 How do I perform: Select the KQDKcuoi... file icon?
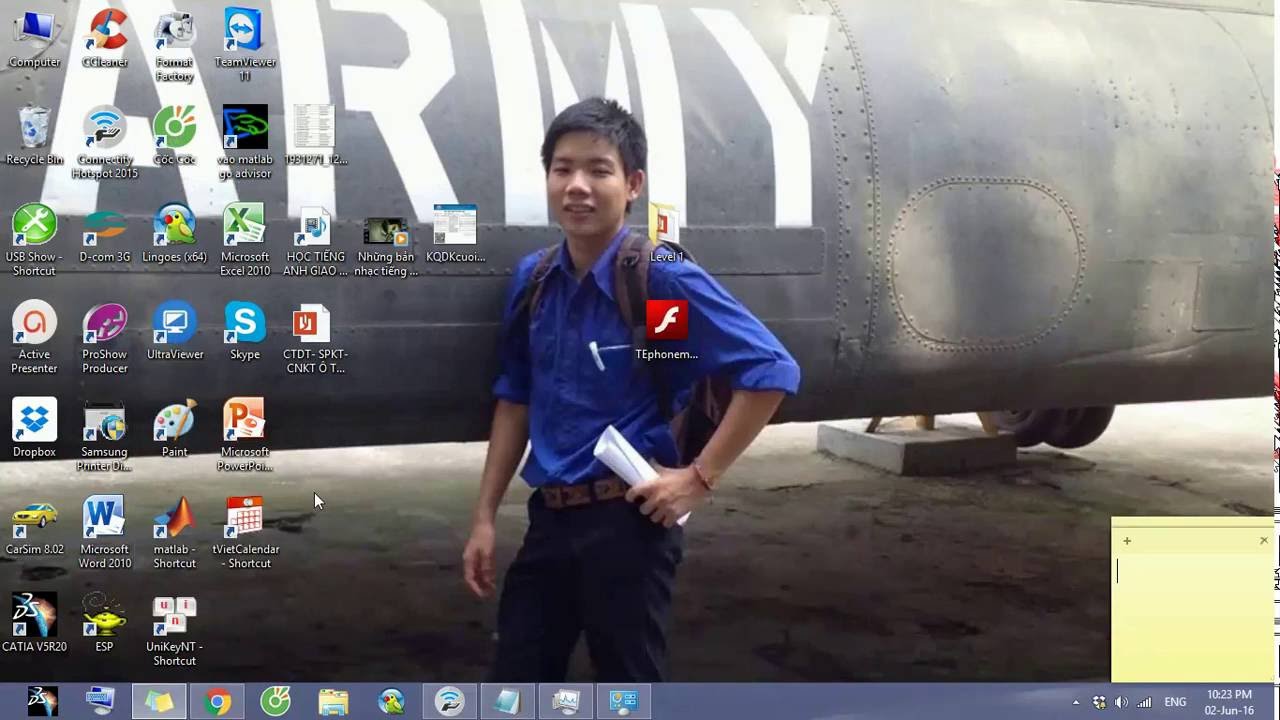click(x=455, y=233)
